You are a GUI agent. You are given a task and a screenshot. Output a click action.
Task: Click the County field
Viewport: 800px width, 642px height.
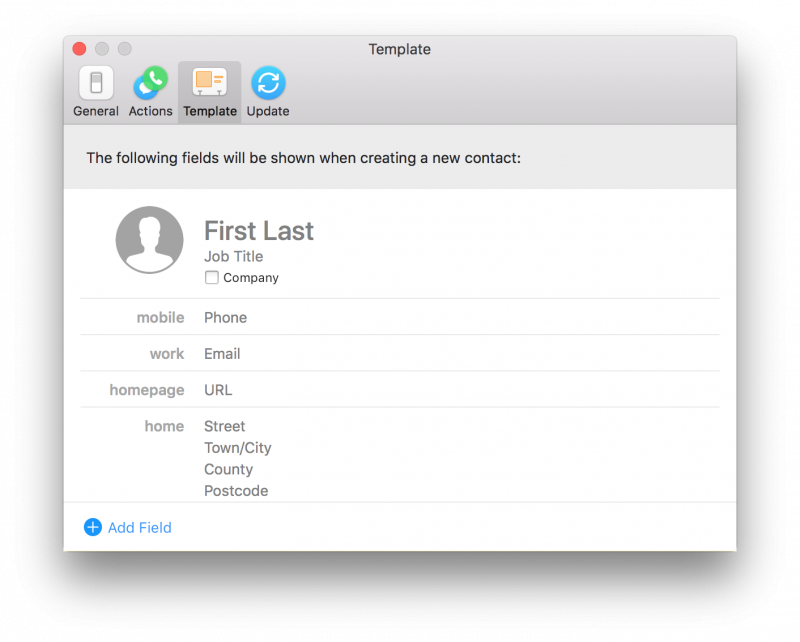pyautogui.click(x=229, y=469)
